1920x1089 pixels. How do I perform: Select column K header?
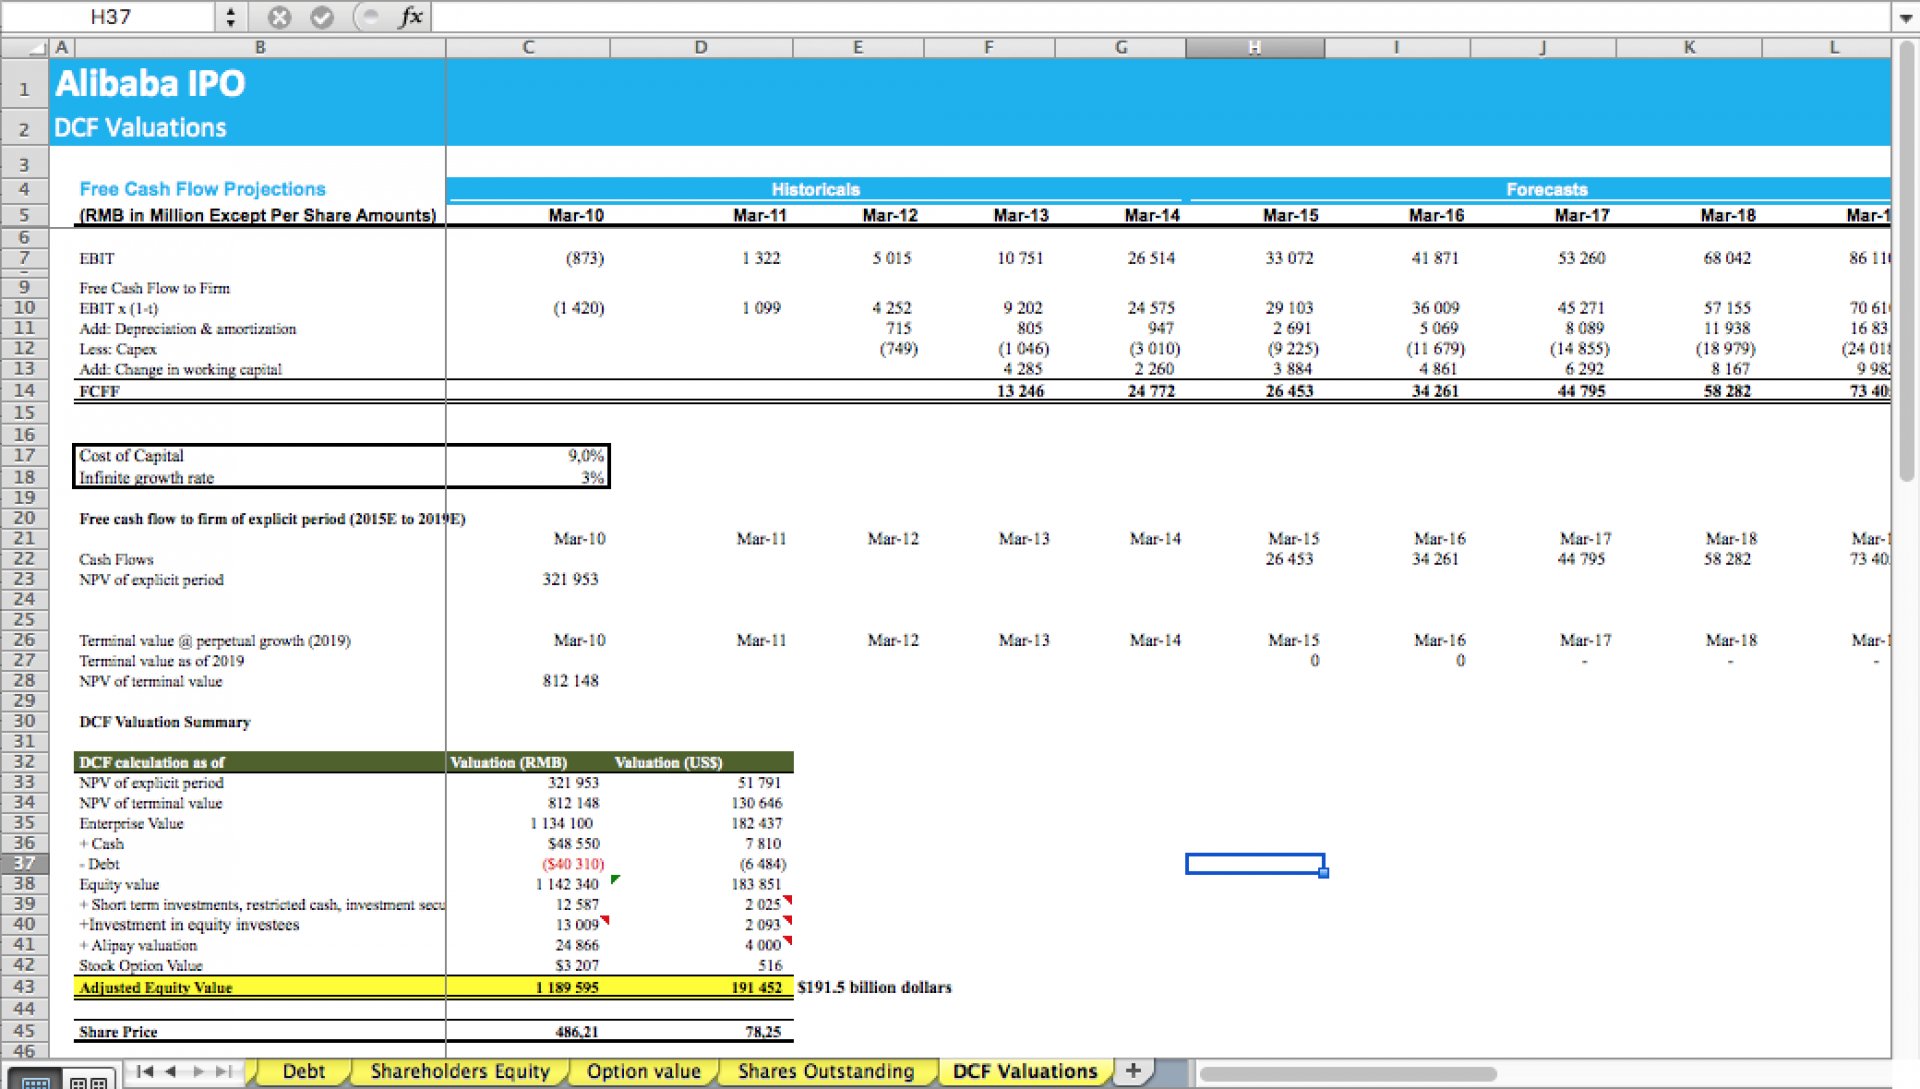[x=1689, y=47]
